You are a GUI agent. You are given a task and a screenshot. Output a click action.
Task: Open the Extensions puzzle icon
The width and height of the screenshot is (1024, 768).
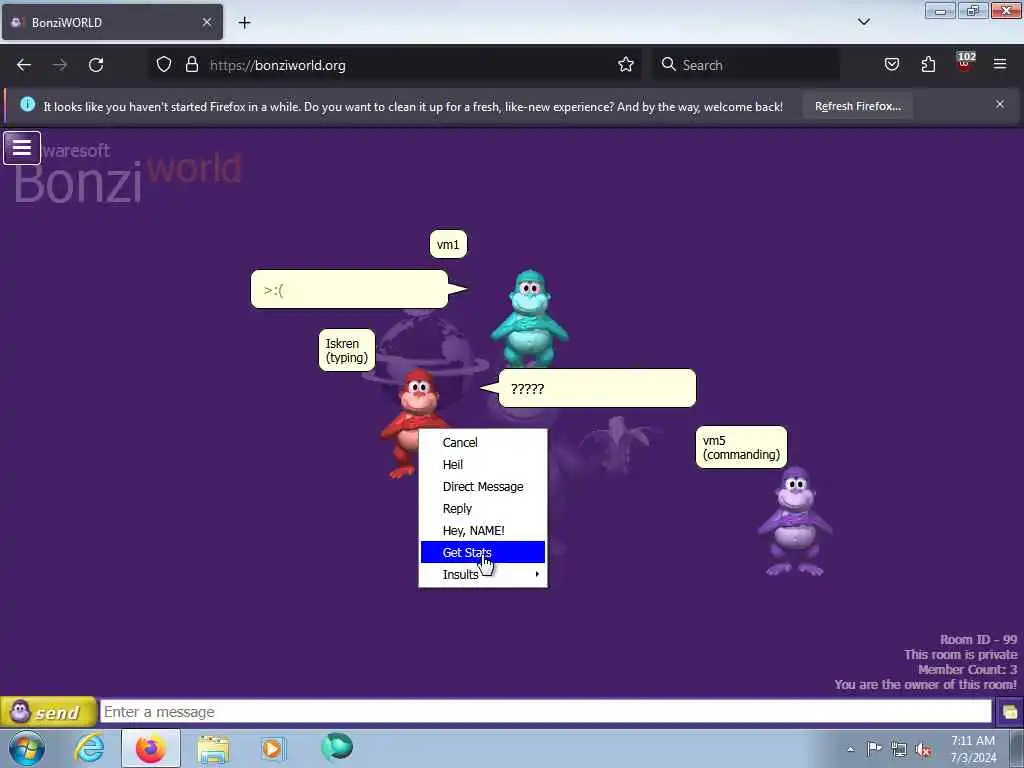tap(928, 65)
